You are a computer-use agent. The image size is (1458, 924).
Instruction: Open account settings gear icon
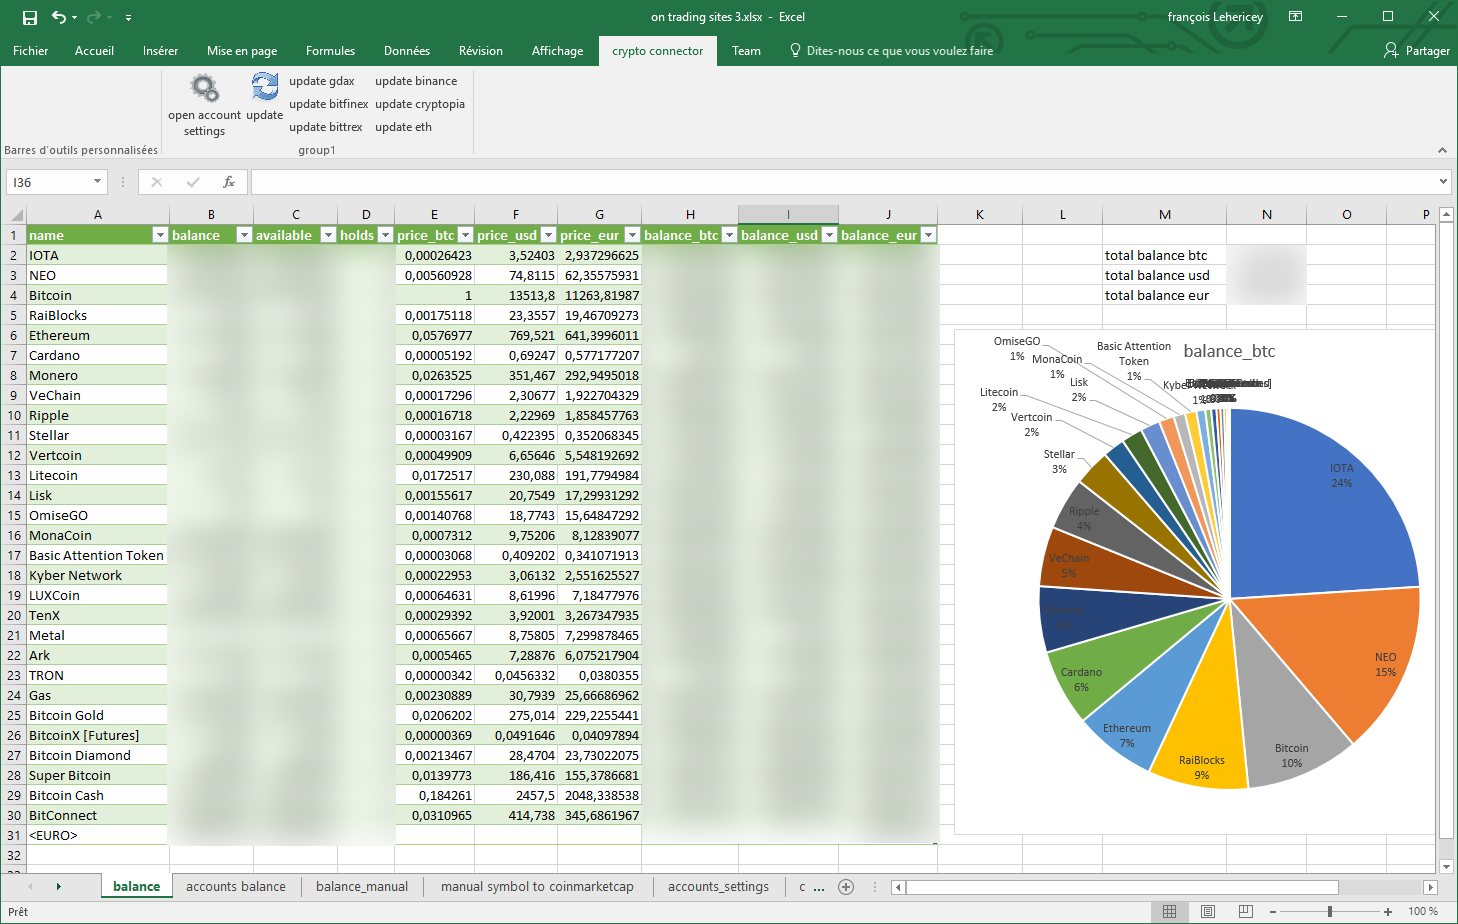pos(205,88)
